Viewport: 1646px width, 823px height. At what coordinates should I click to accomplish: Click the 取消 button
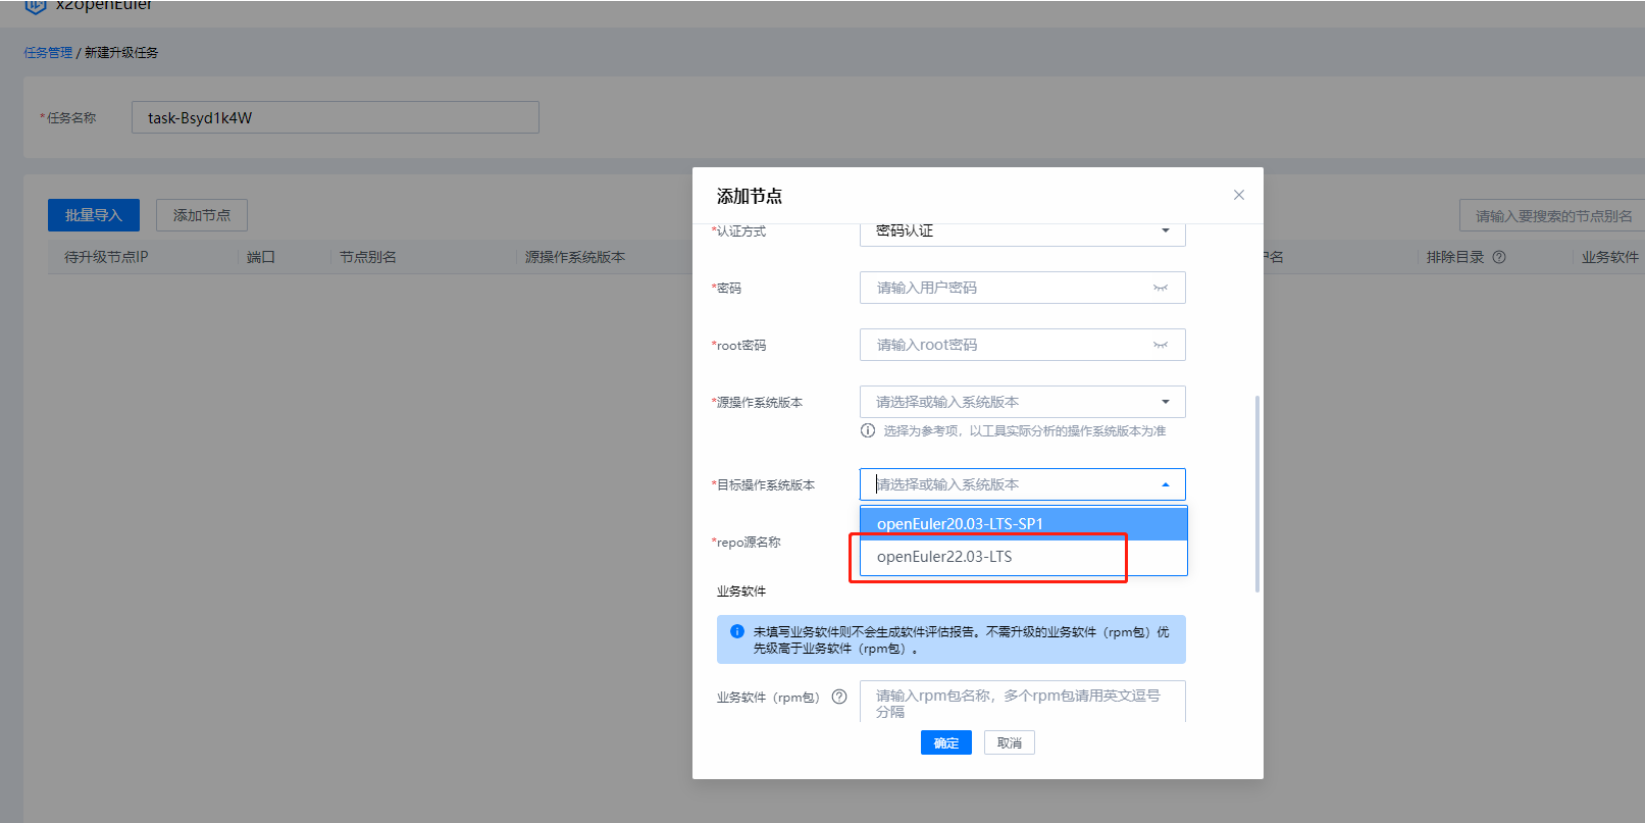pos(1009,743)
